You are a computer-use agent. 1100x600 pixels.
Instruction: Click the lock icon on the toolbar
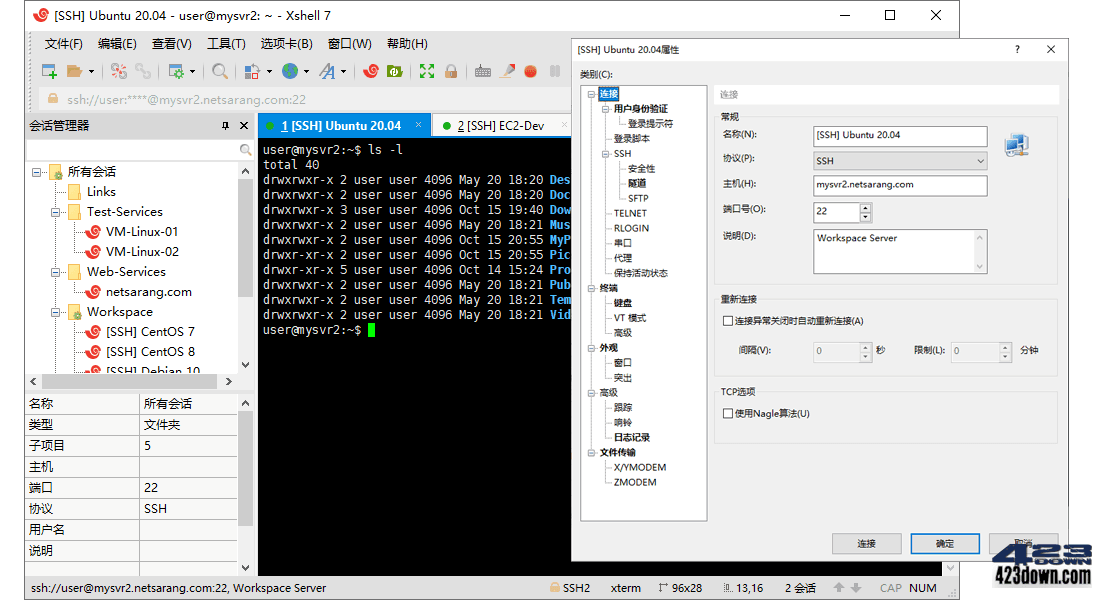click(x=449, y=71)
